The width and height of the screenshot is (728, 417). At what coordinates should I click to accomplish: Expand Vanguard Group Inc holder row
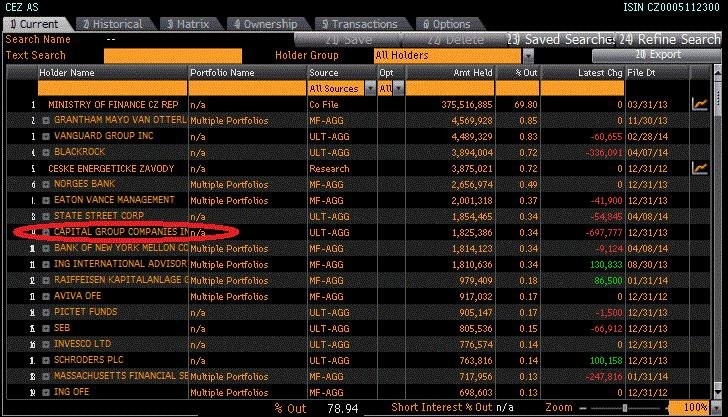[46, 137]
